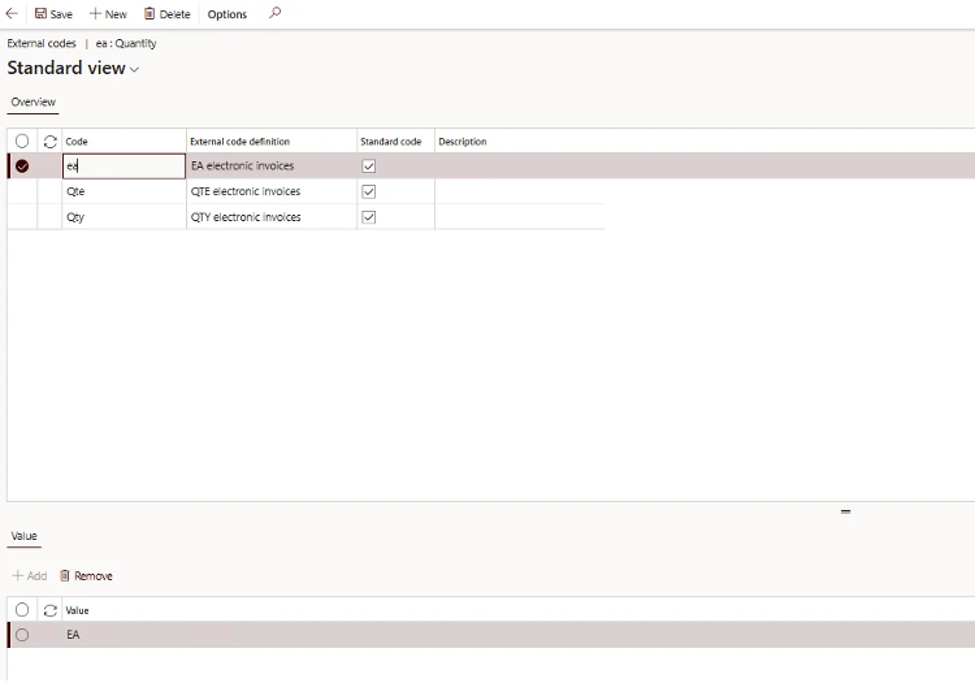Click EA electronic invoices cell
The height and width of the screenshot is (683, 977).
tap(272, 166)
